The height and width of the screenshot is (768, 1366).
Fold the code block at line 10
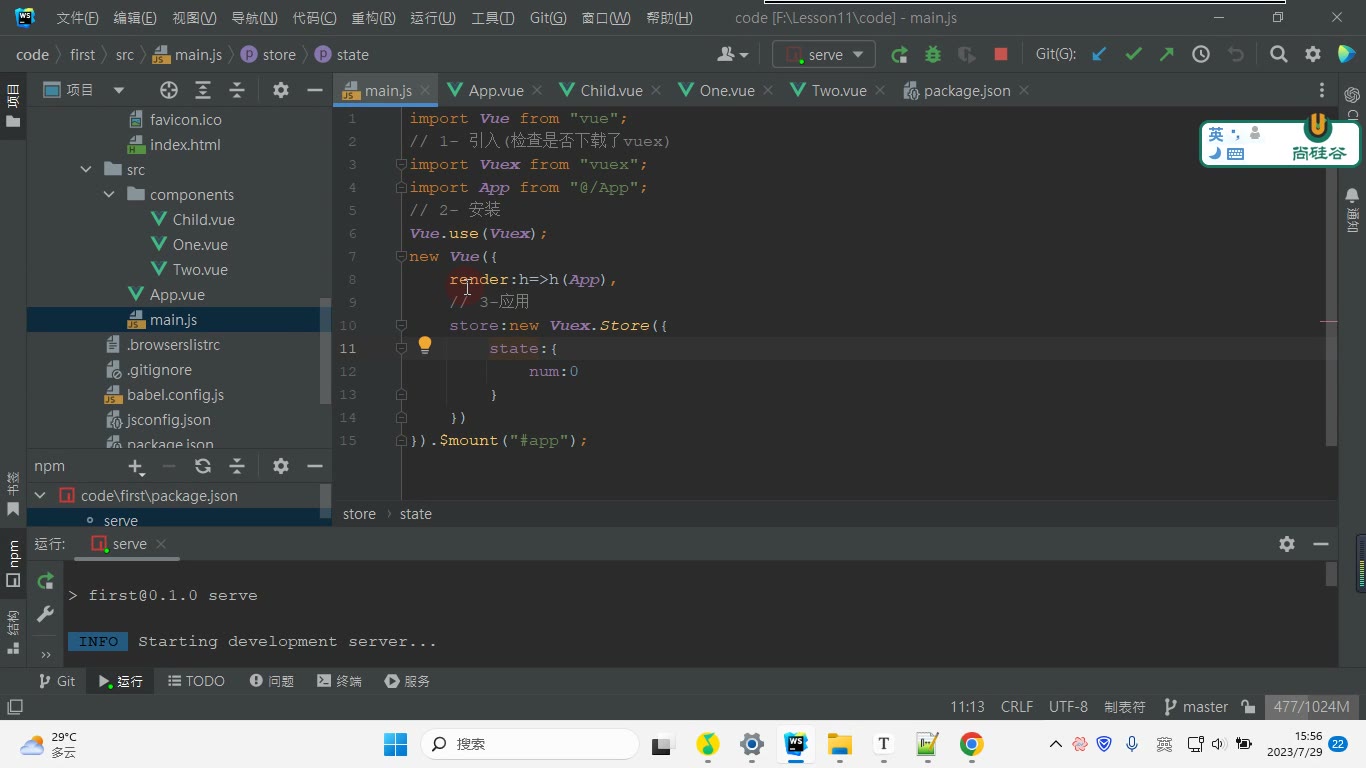[401, 326]
